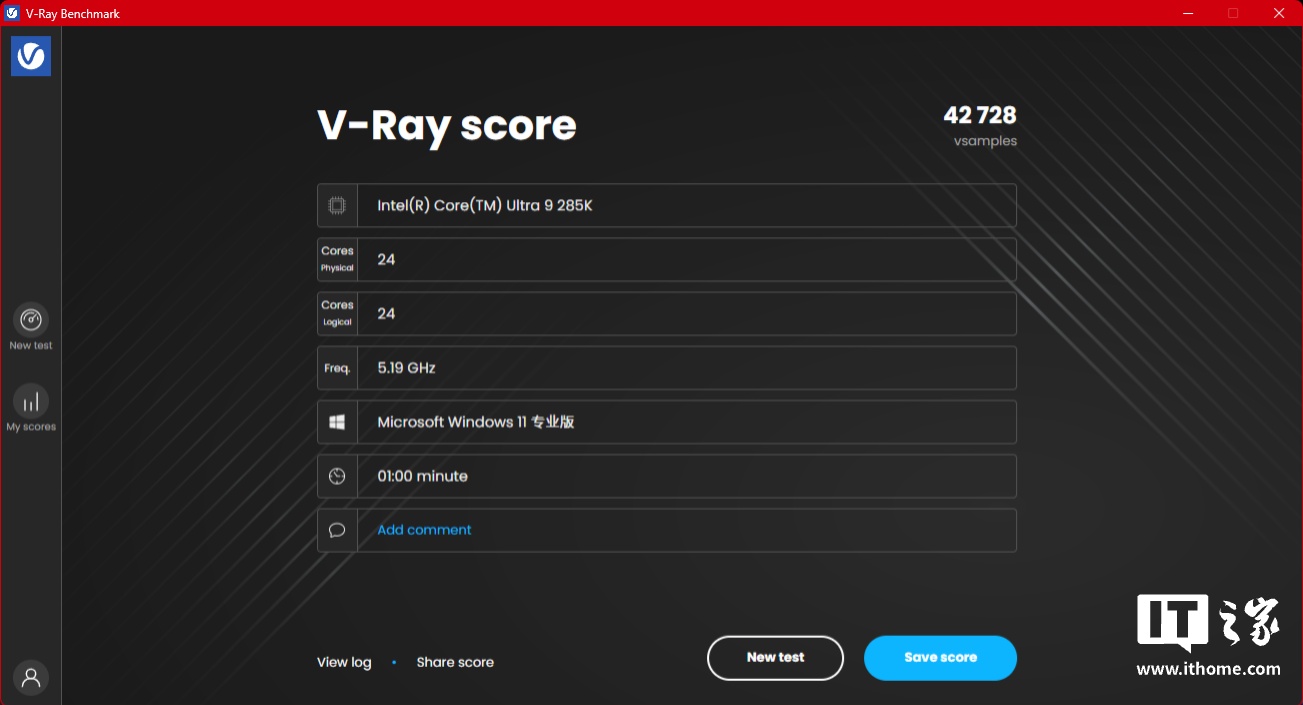Click the Cores Physical label
This screenshot has width=1303, height=705.
pos(337,260)
